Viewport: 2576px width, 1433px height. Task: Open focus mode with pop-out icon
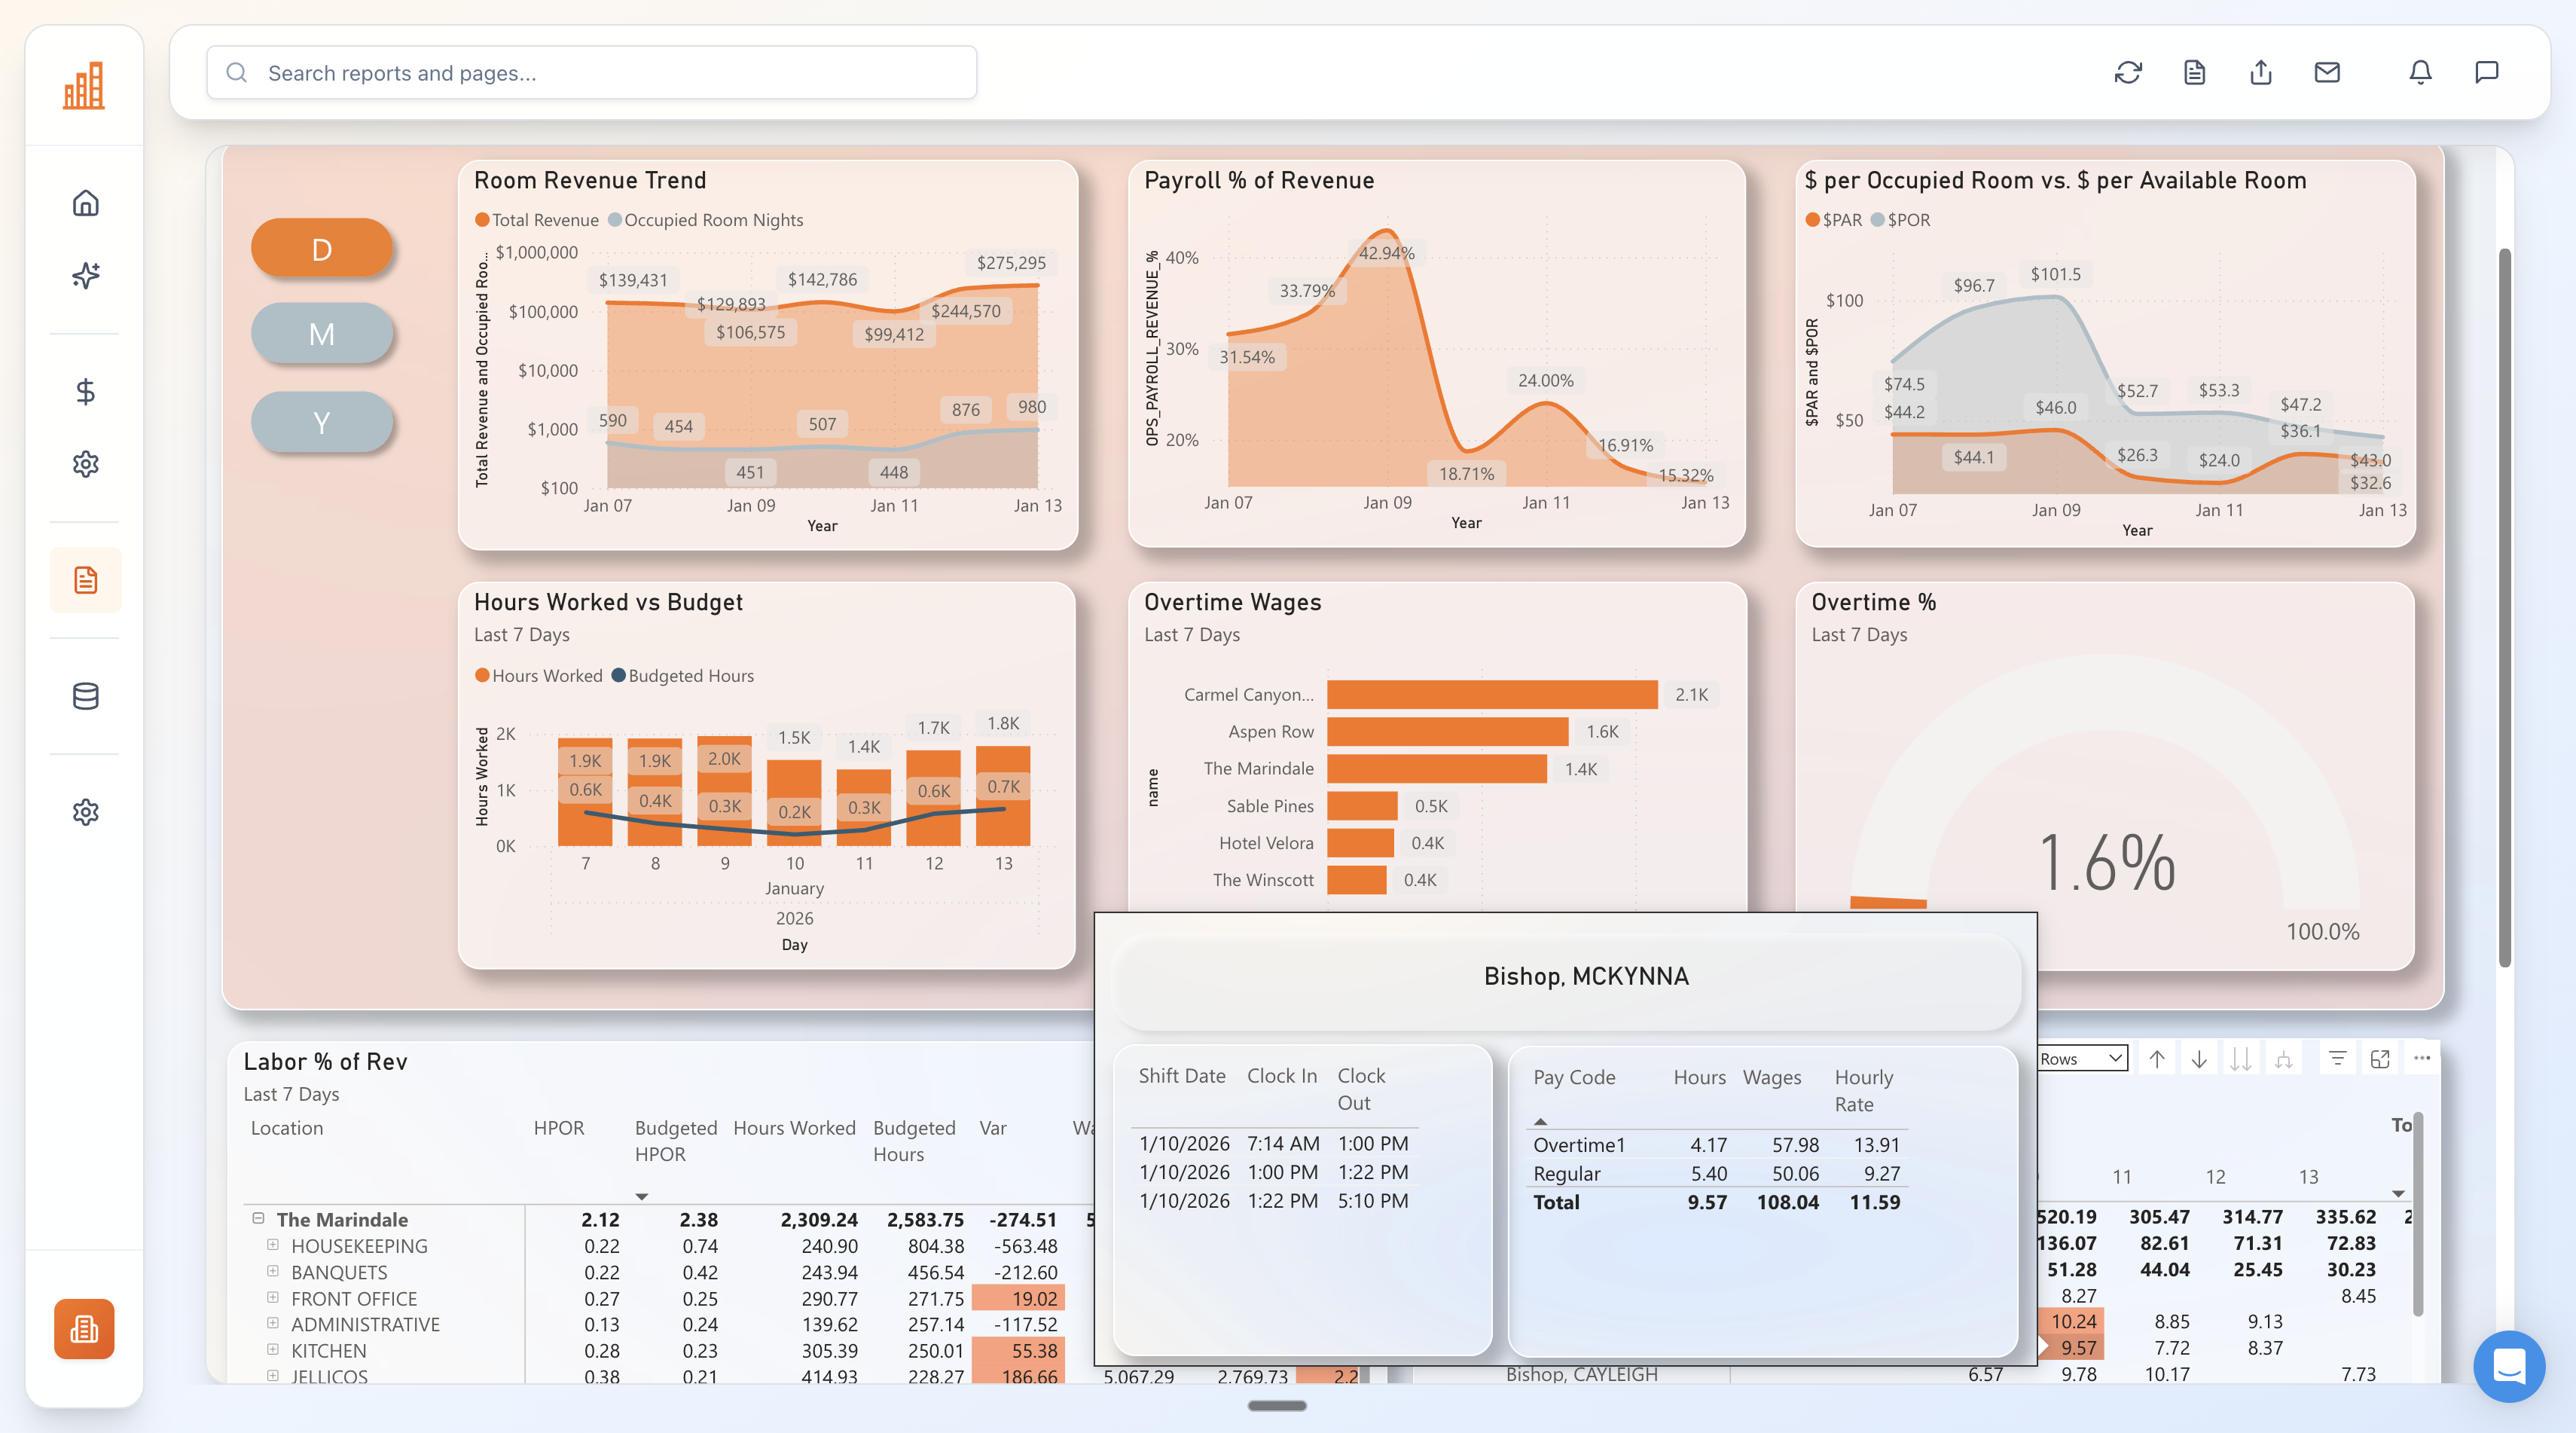[2380, 1058]
